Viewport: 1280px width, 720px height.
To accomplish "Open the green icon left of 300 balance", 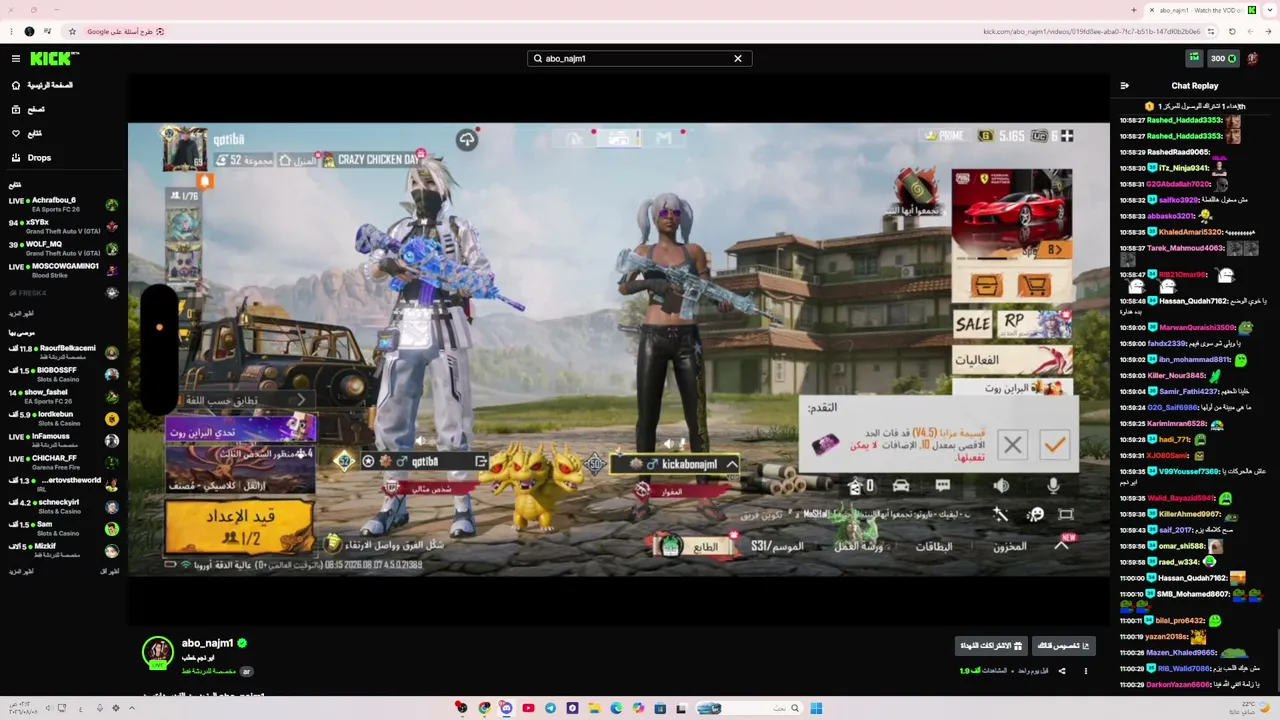I will click(1193, 58).
